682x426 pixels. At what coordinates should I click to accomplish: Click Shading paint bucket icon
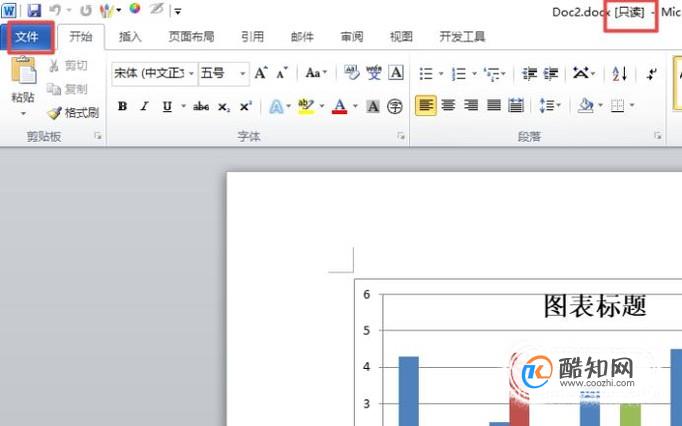click(585, 106)
